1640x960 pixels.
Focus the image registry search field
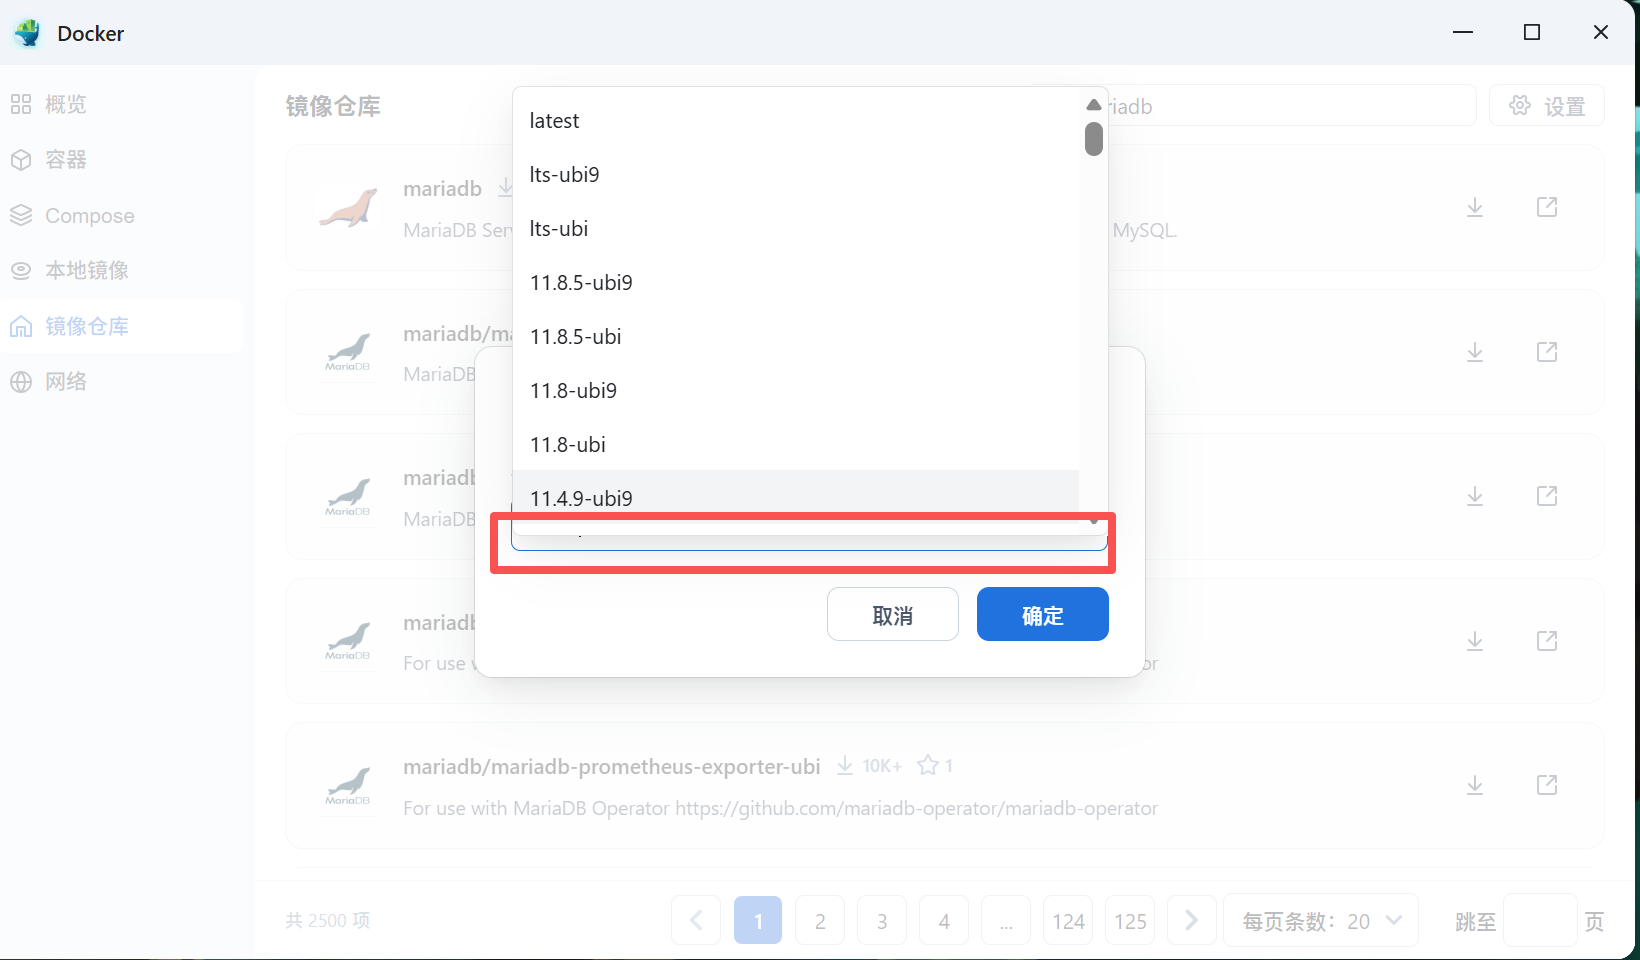pyautogui.click(x=1290, y=106)
